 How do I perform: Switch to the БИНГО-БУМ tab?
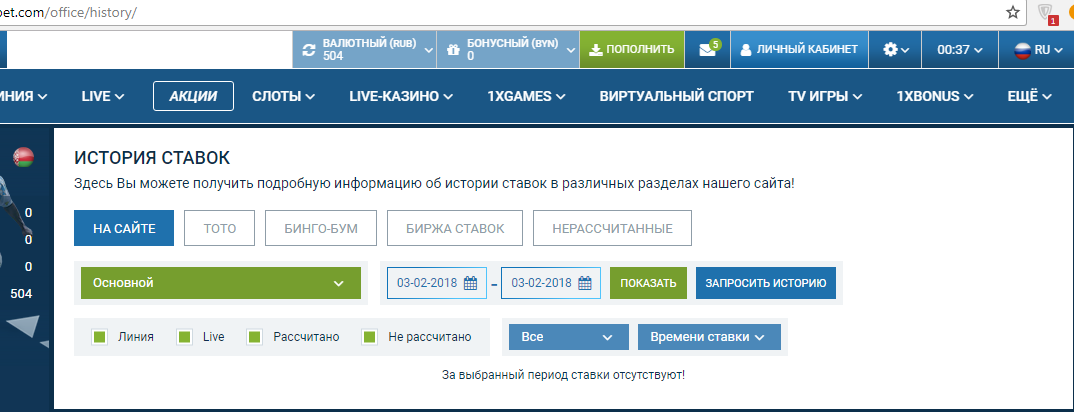click(x=321, y=228)
